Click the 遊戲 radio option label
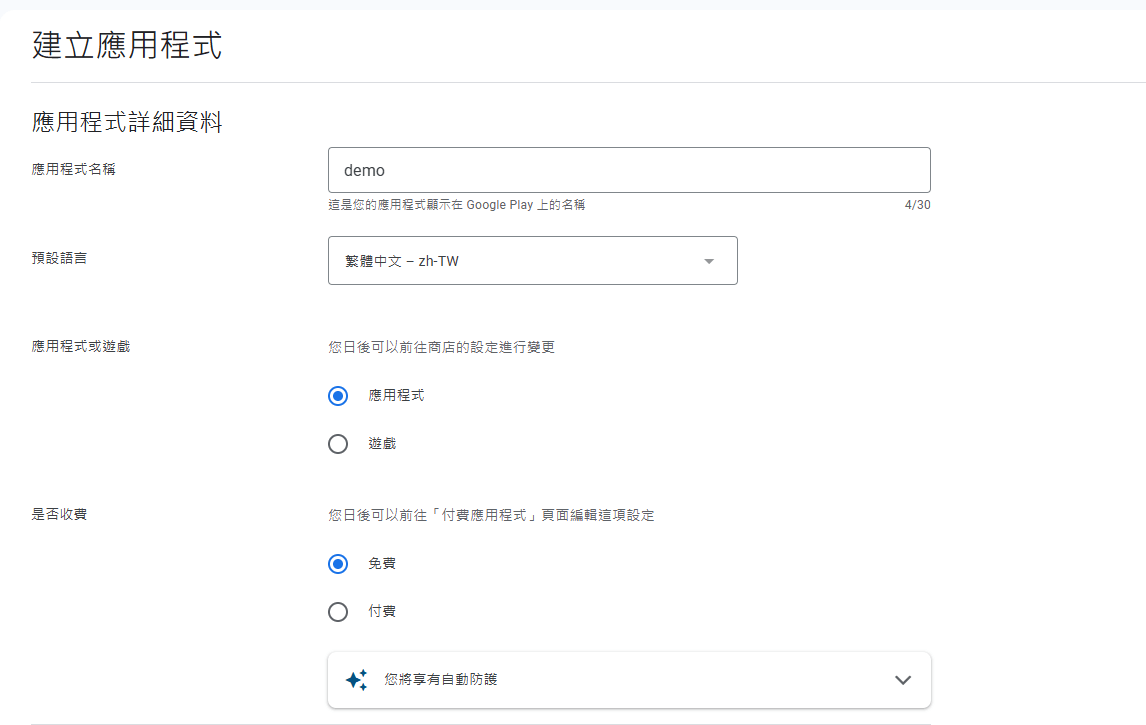The height and width of the screenshot is (725, 1146). 382,444
